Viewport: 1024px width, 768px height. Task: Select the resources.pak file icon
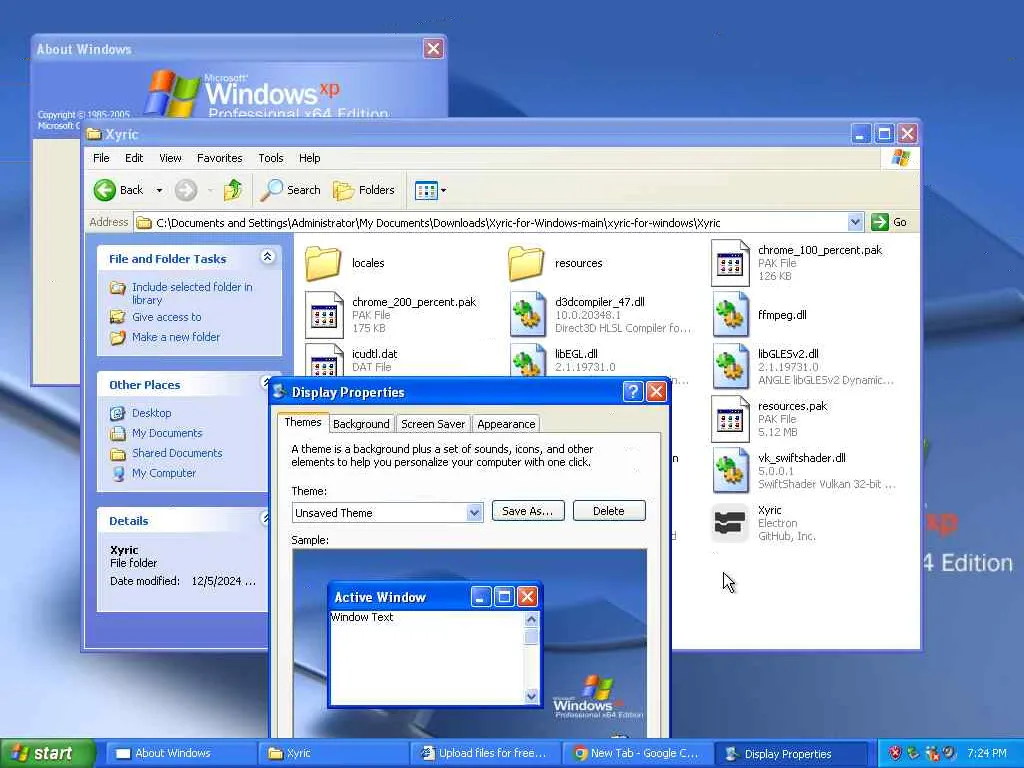[x=730, y=419]
